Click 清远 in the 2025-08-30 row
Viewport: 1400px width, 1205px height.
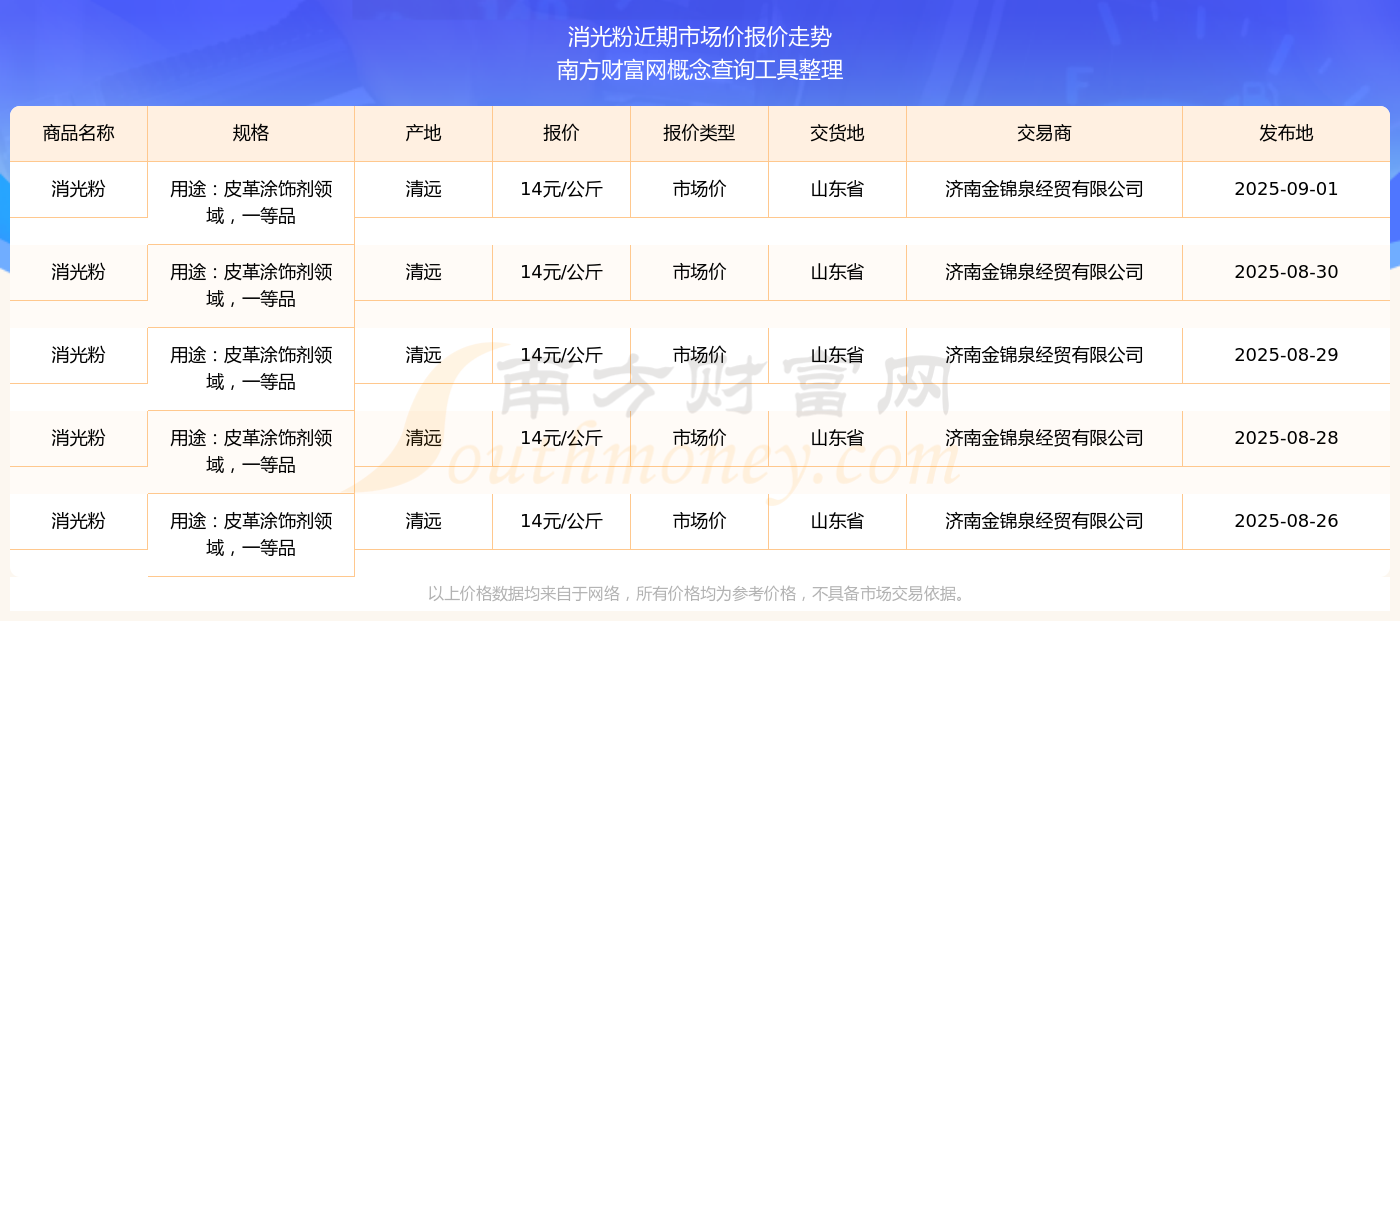(x=424, y=272)
